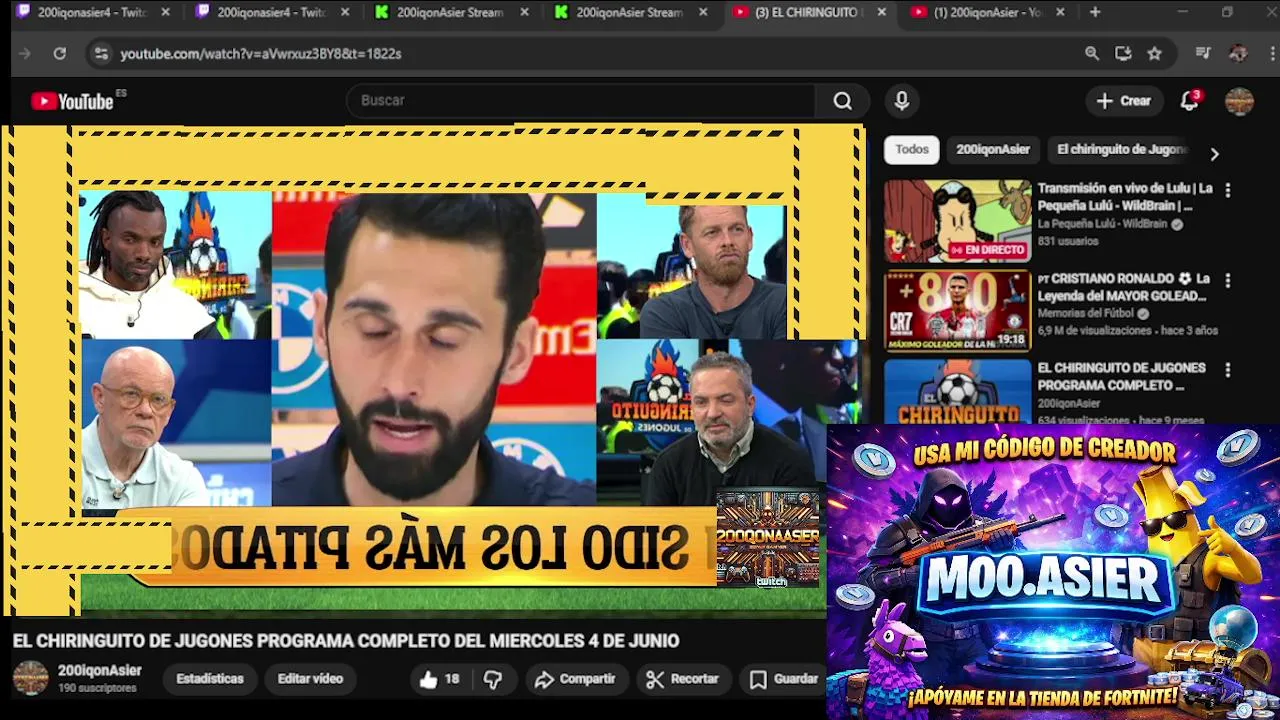
Task: Open the Lulu live stream thumbnail
Action: pyautogui.click(x=957, y=221)
